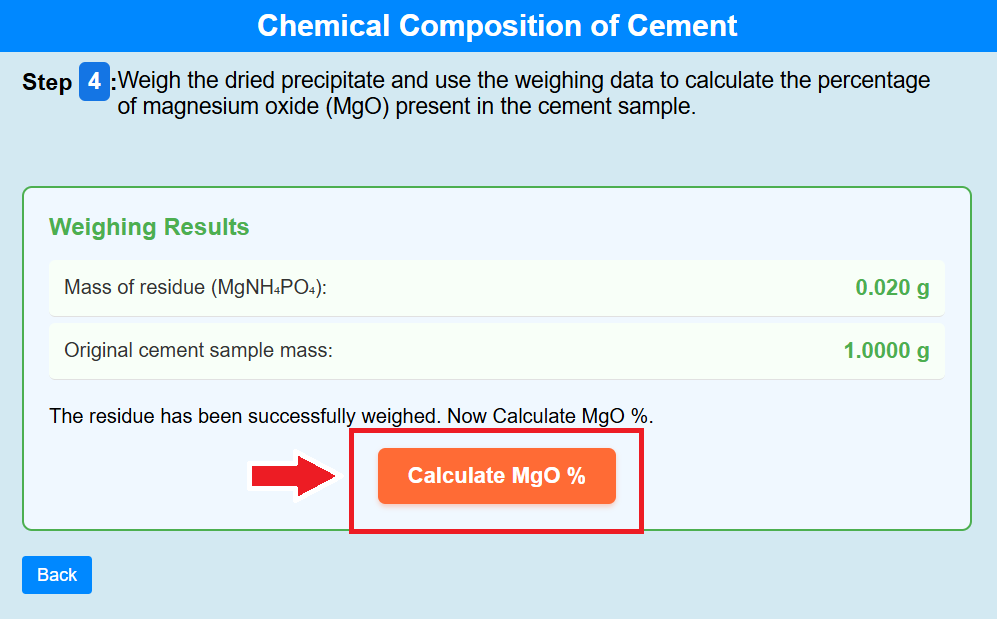Click the "Mass of residue" words
Viewport: 998px width, 620px height.
click(134, 288)
